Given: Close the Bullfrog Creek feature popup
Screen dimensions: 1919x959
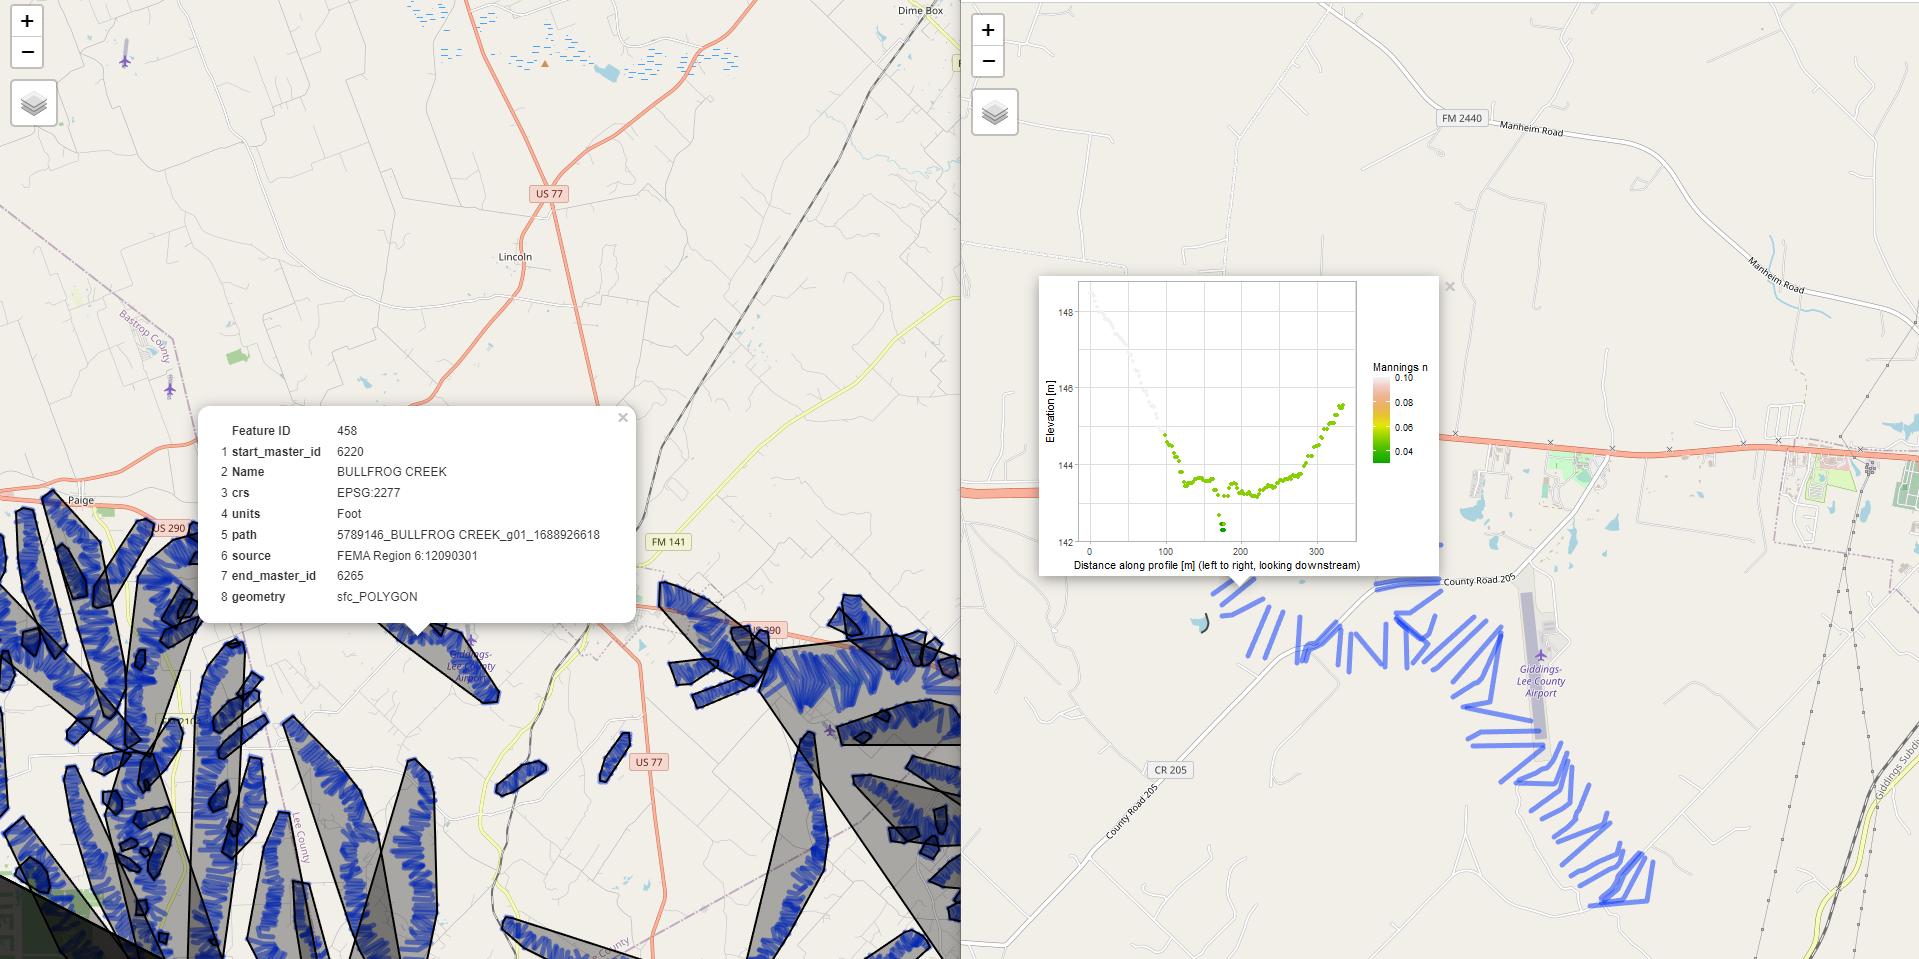Looking at the screenshot, I should pos(623,418).
